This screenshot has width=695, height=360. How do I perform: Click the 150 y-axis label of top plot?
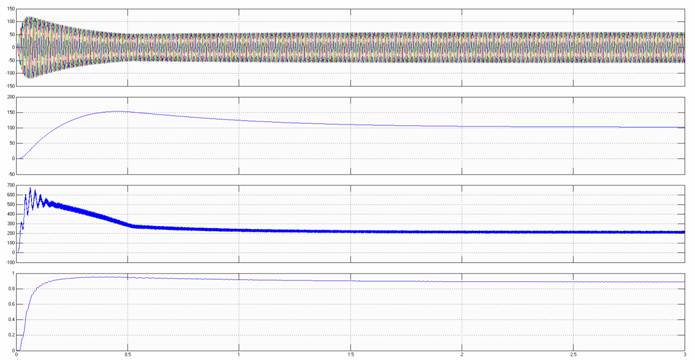point(9,9)
